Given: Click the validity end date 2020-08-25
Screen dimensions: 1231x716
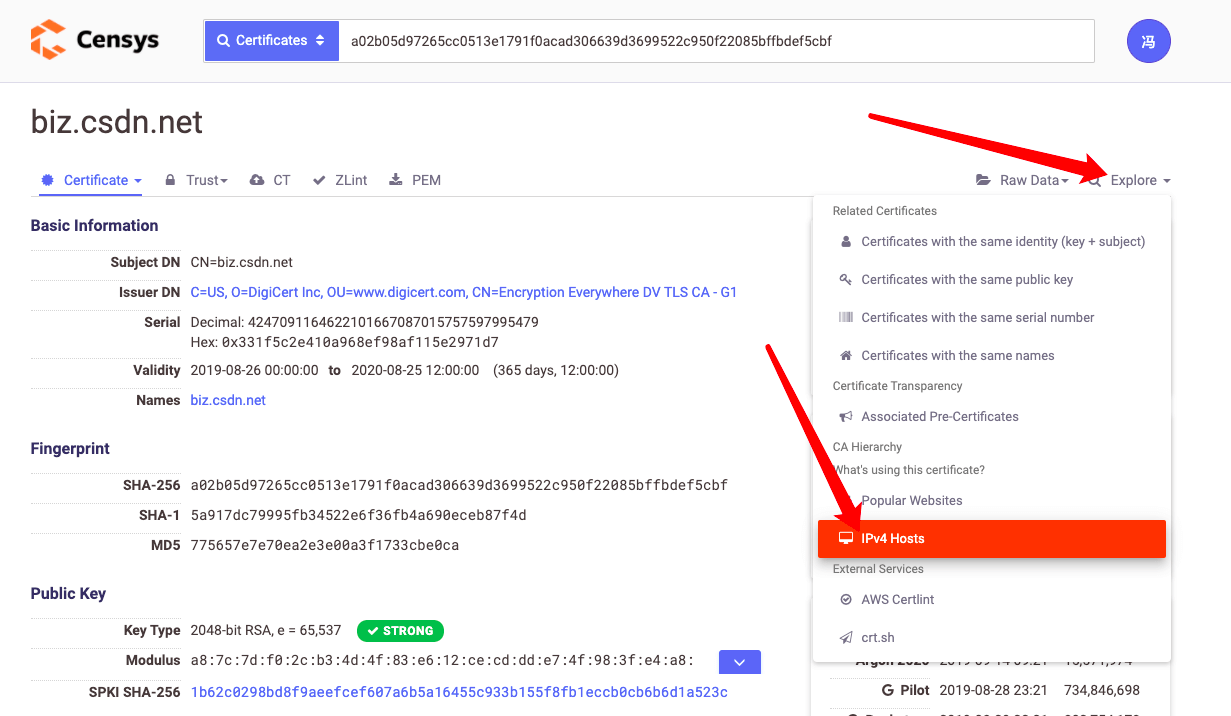Looking at the screenshot, I should click(x=415, y=370).
